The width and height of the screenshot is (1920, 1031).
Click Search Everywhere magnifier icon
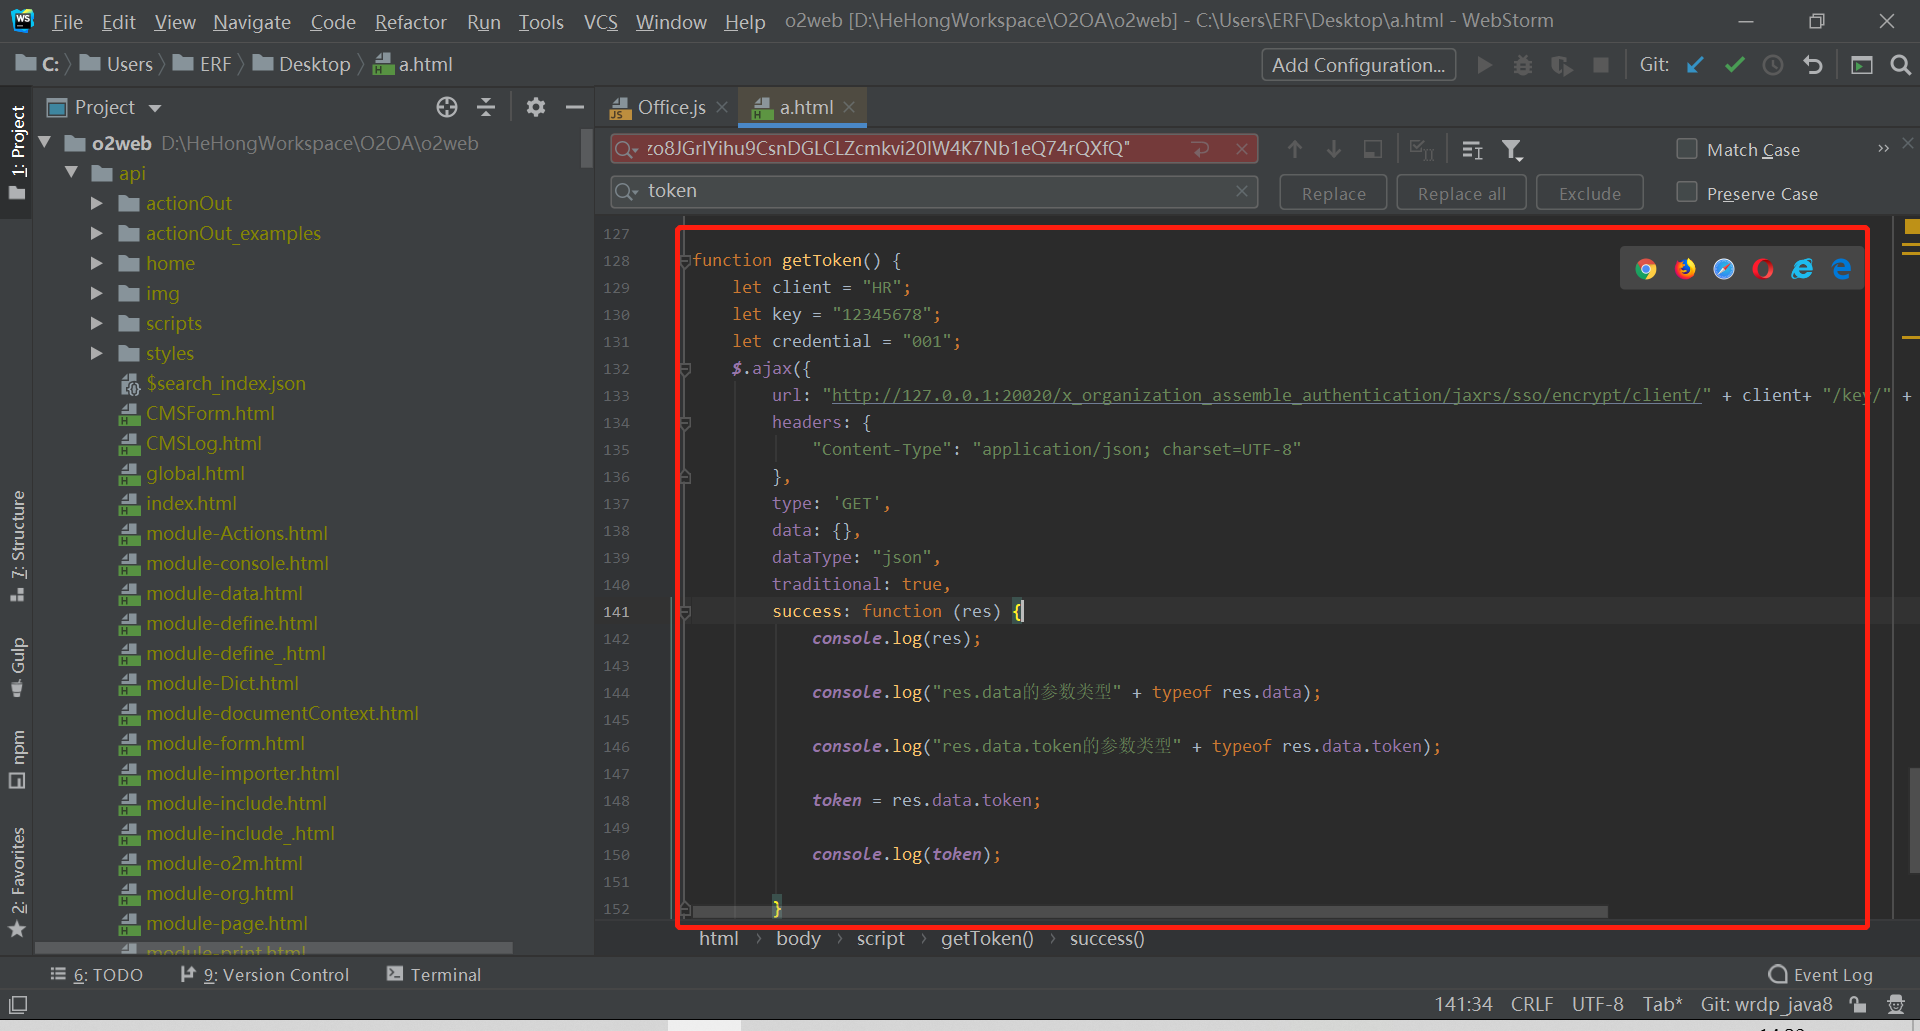(x=1901, y=65)
